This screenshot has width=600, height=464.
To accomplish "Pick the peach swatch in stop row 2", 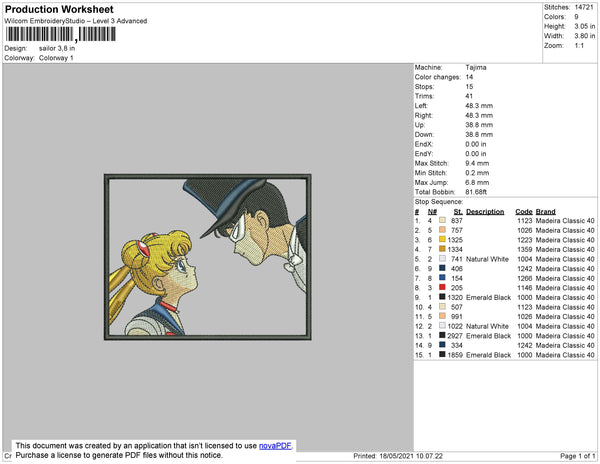I will click(442, 230).
